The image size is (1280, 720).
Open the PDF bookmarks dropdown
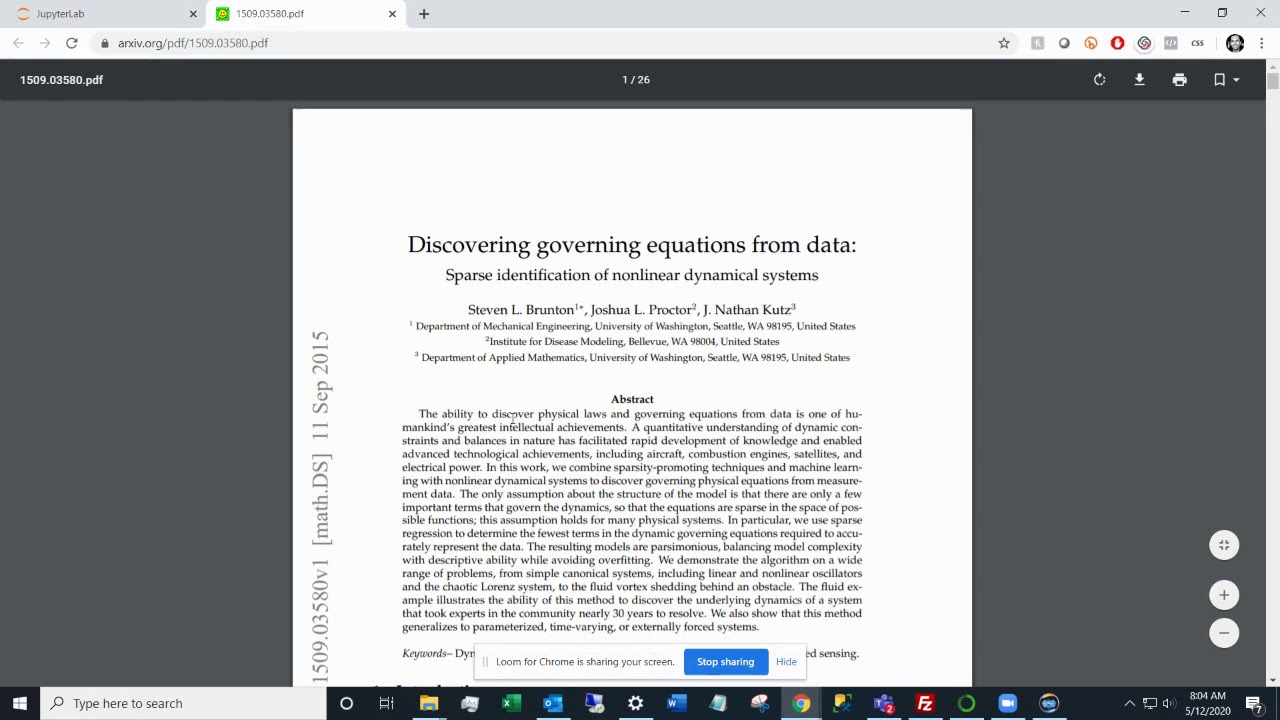[1226, 80]
